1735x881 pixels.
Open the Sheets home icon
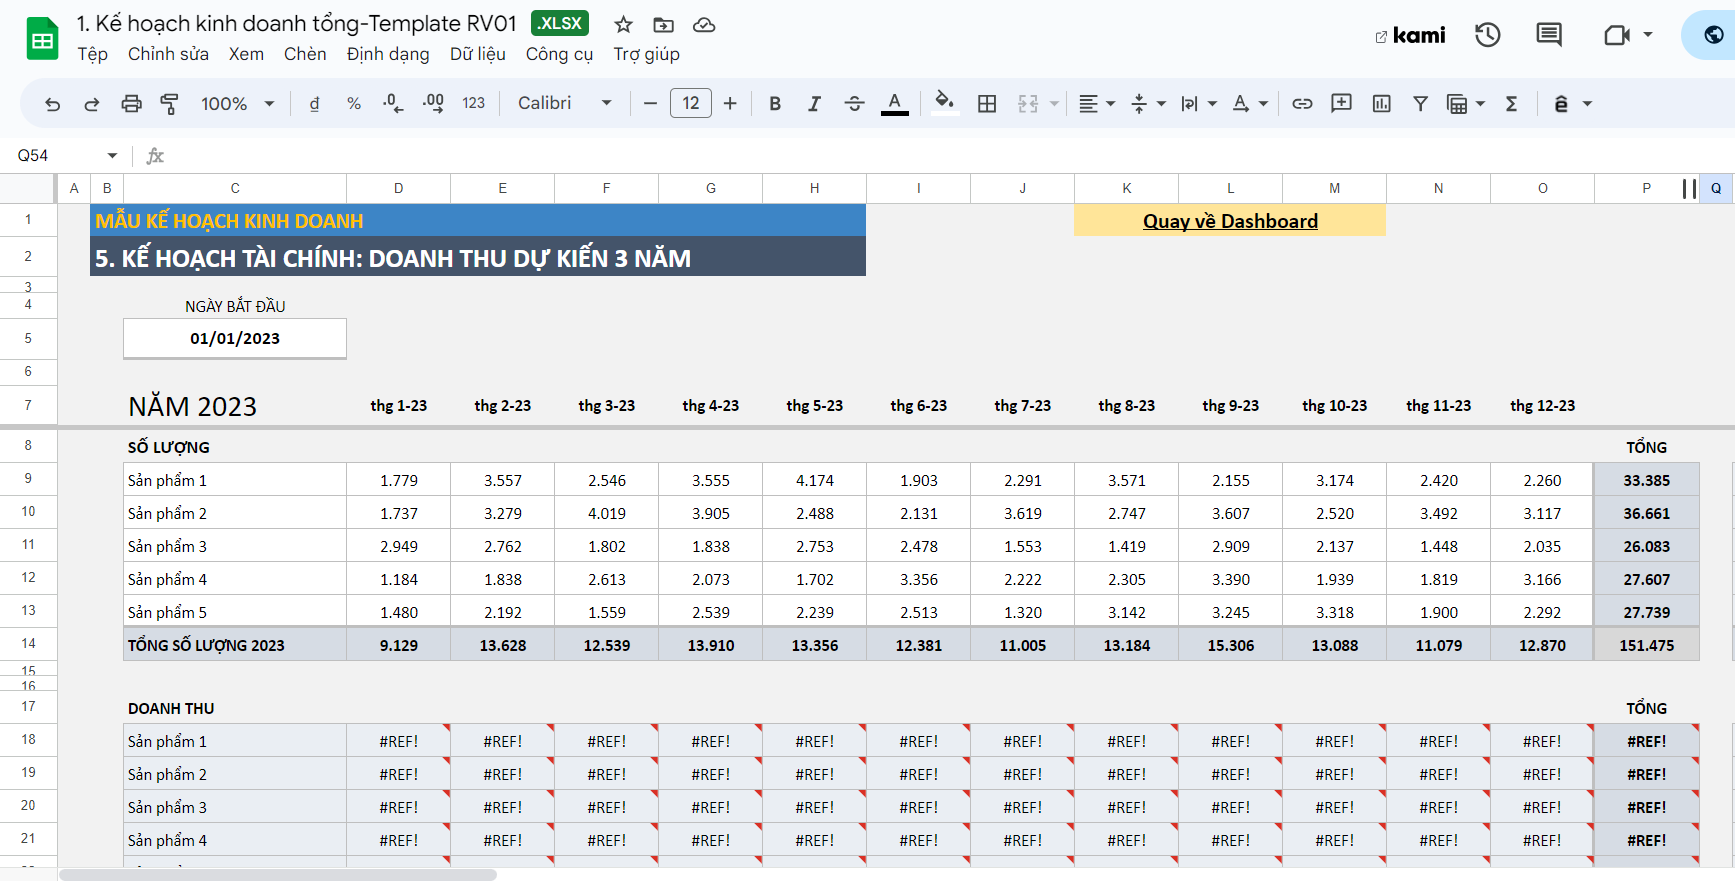click(x=42, y=39)
